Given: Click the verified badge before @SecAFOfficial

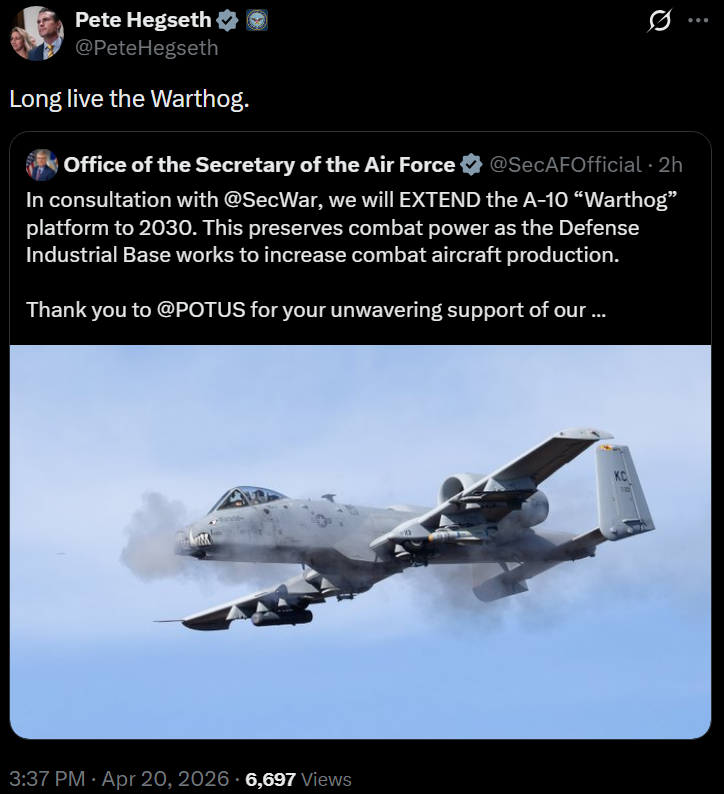Looking at the screenshot, I should pyautogui.click(x=471, y=165).
